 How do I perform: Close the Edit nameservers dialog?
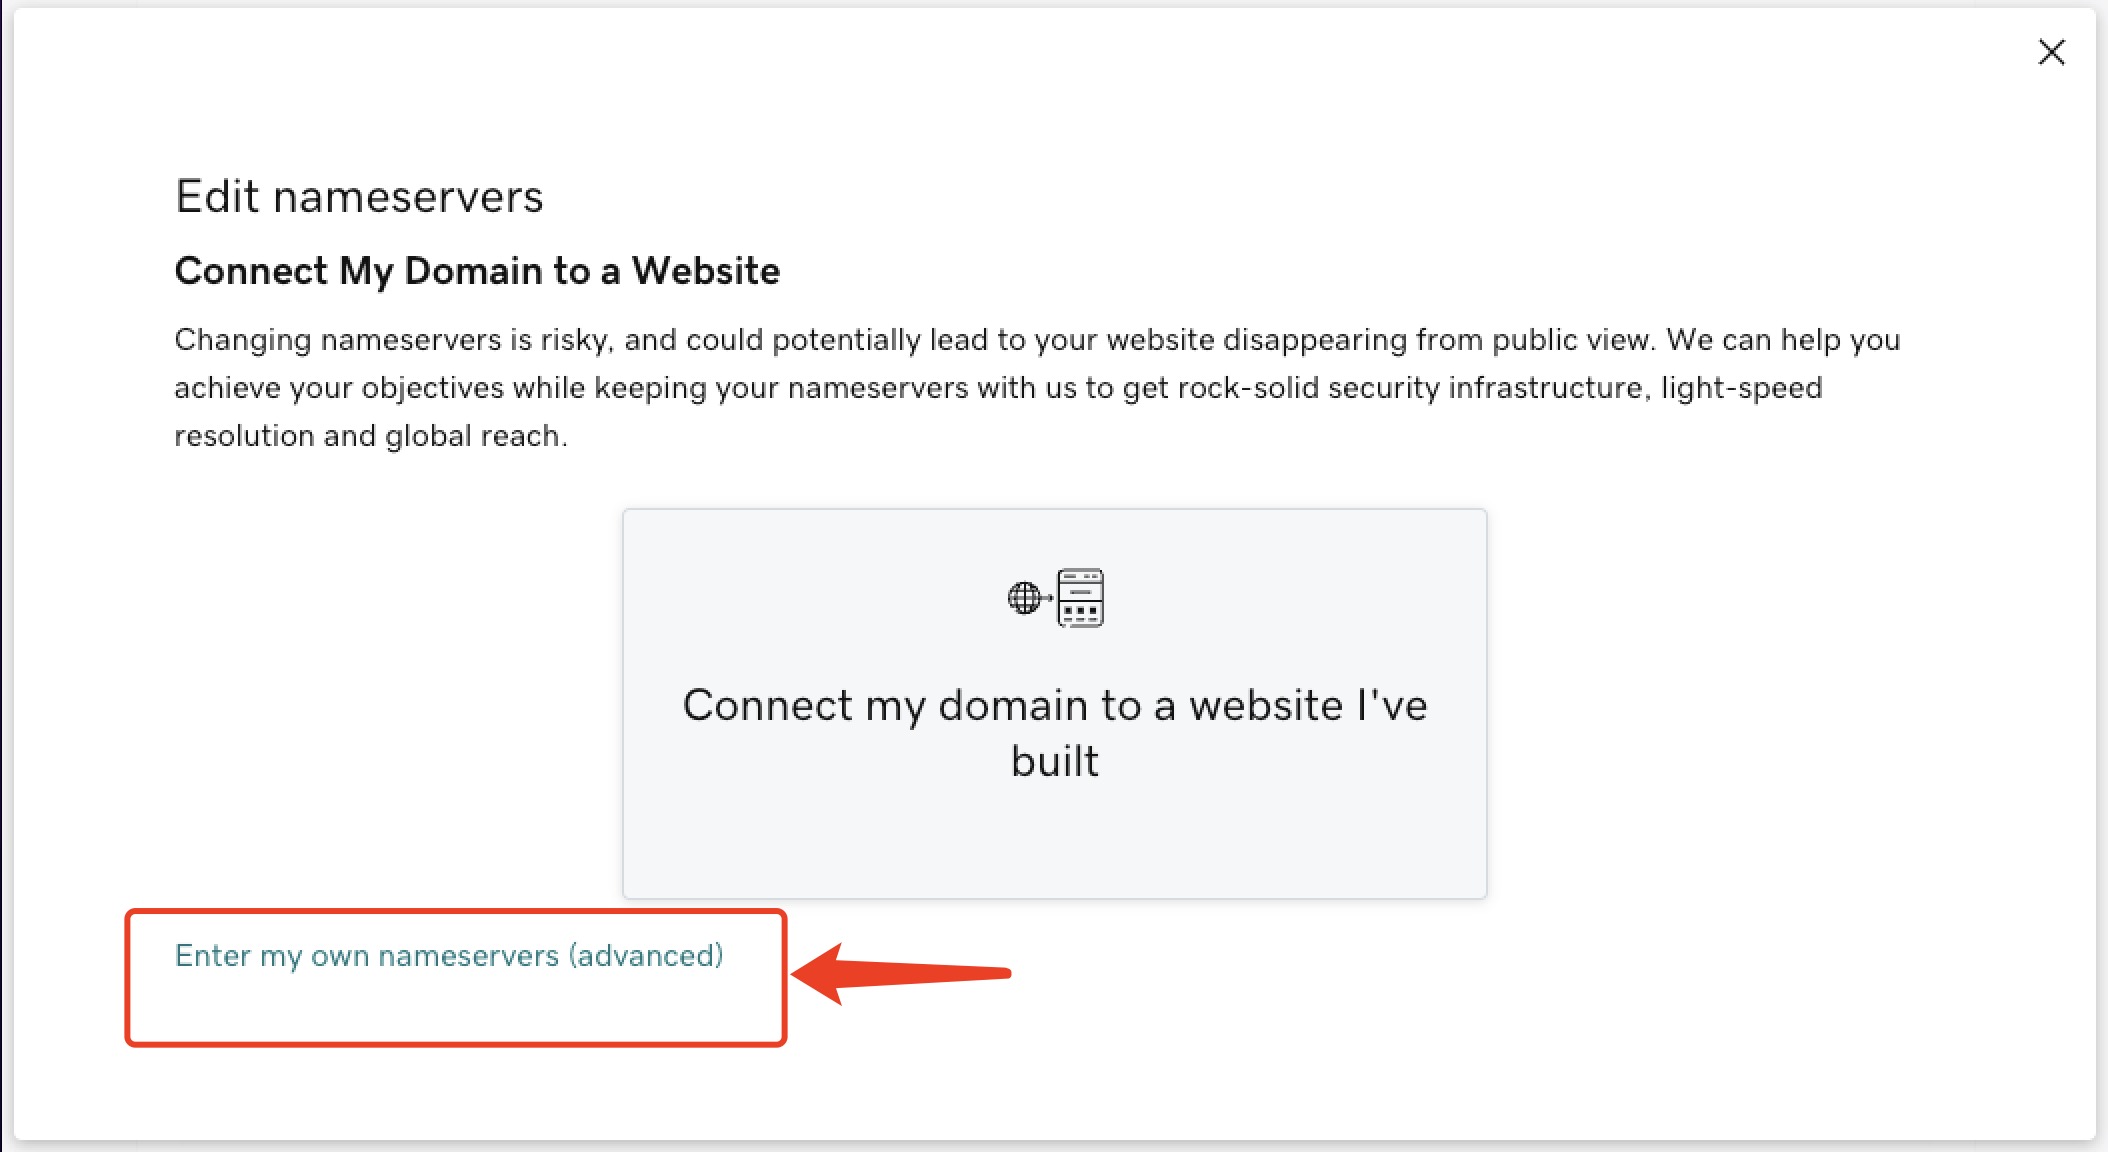[2051, 52]
